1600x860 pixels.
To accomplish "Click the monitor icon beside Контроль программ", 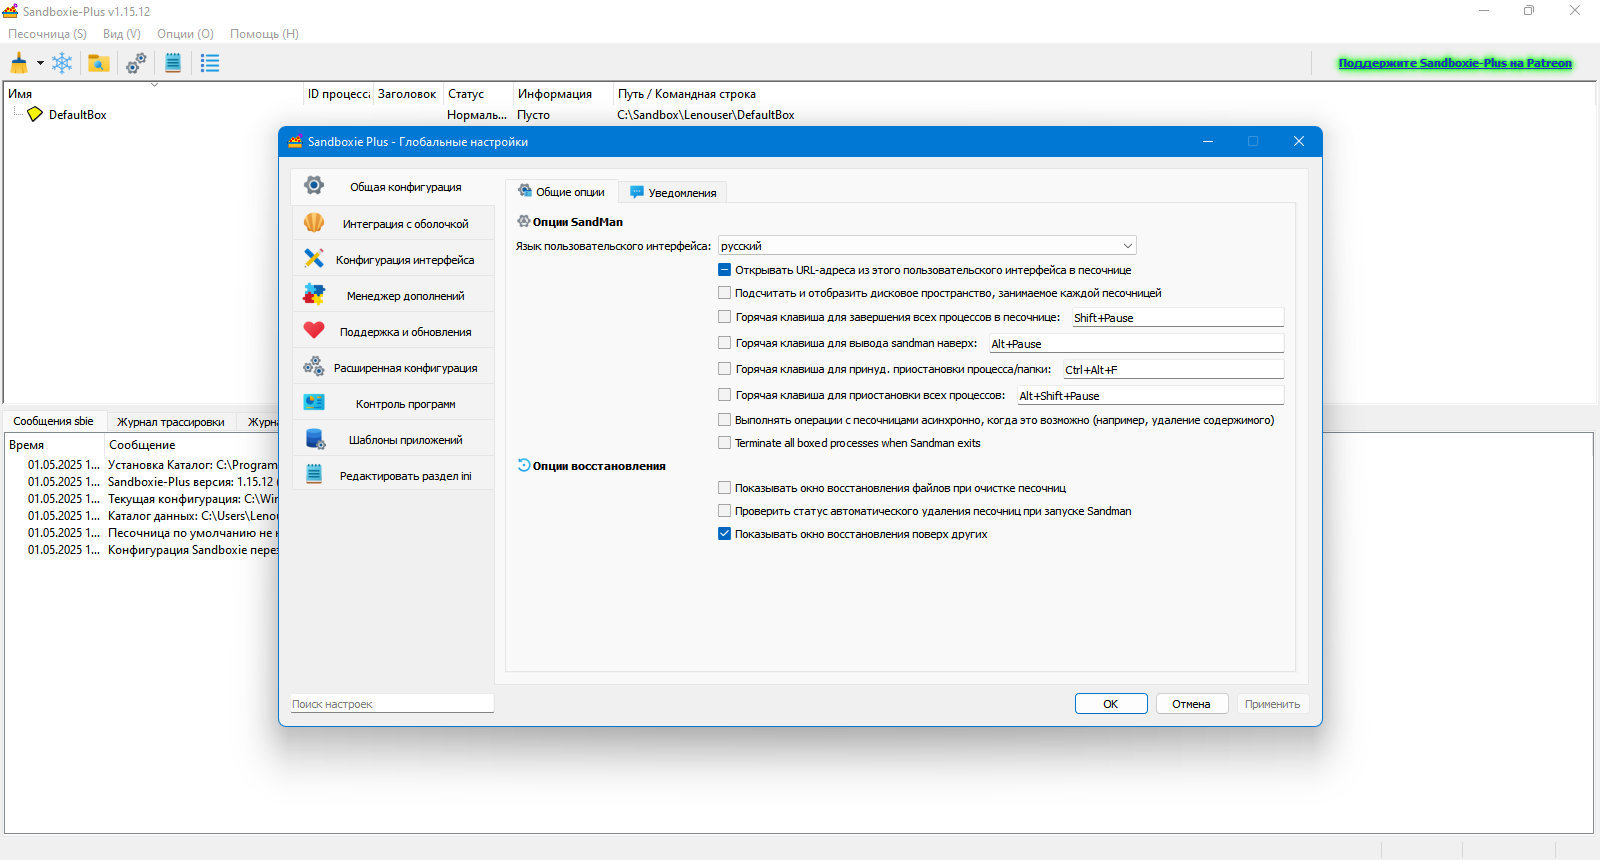I will pyautogui.click(x=314, y=402).
